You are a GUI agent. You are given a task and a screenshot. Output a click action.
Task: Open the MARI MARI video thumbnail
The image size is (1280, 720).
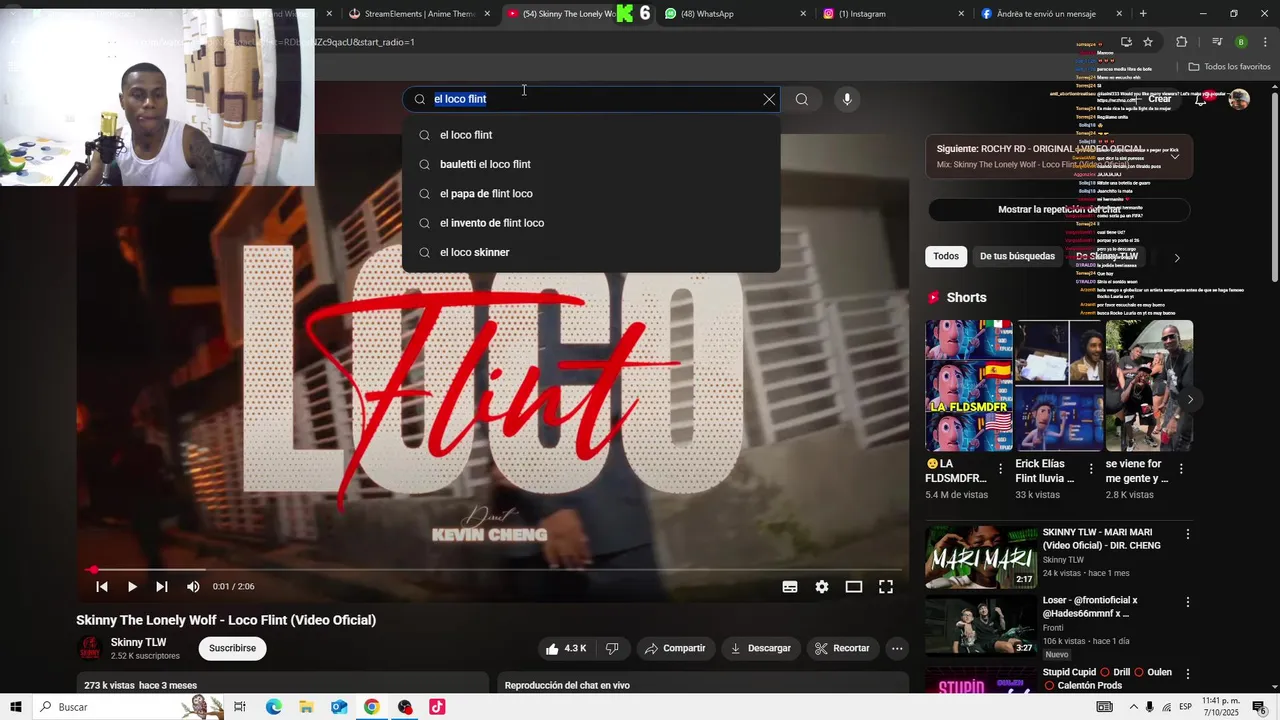(981, 557)
